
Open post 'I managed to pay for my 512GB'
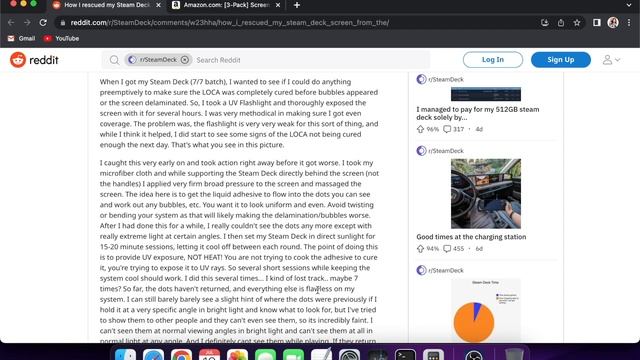(x=478, y=113)
